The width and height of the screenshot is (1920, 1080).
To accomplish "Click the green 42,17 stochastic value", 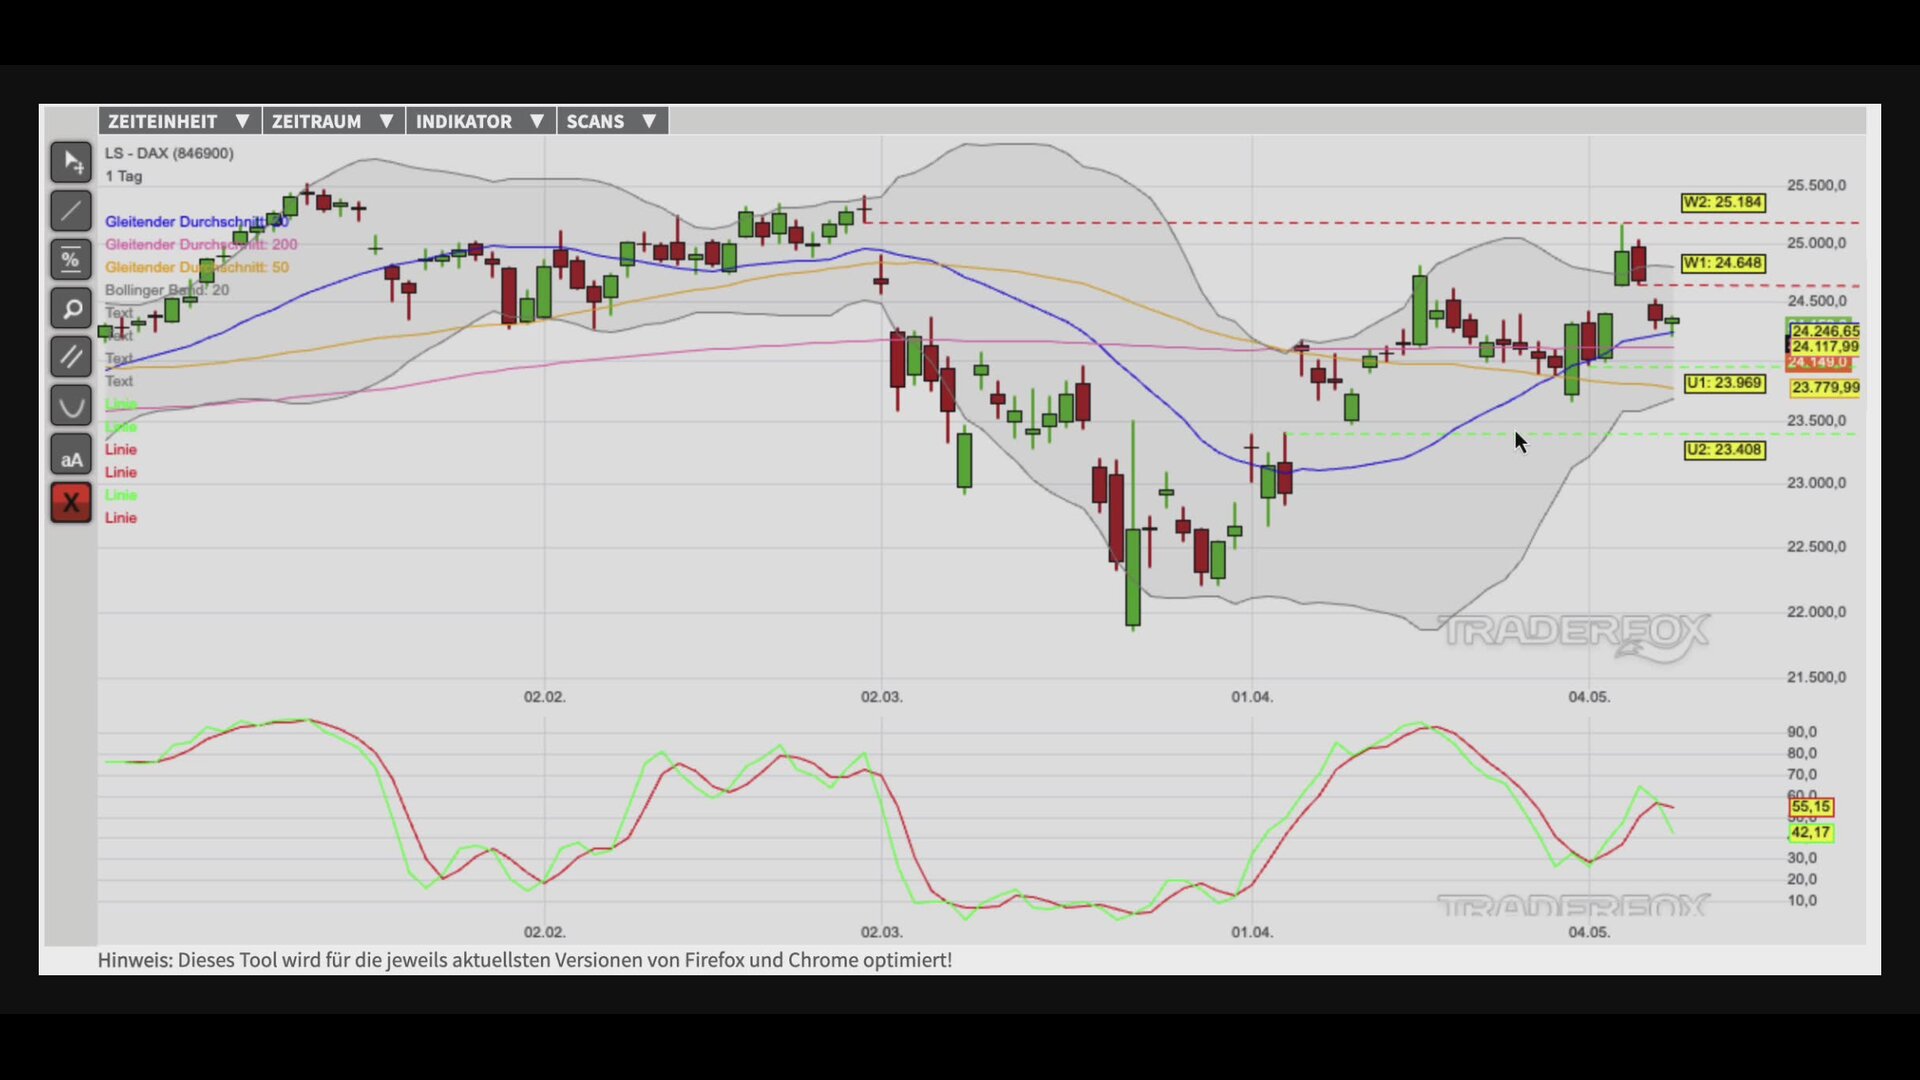I will [1811, 832].
